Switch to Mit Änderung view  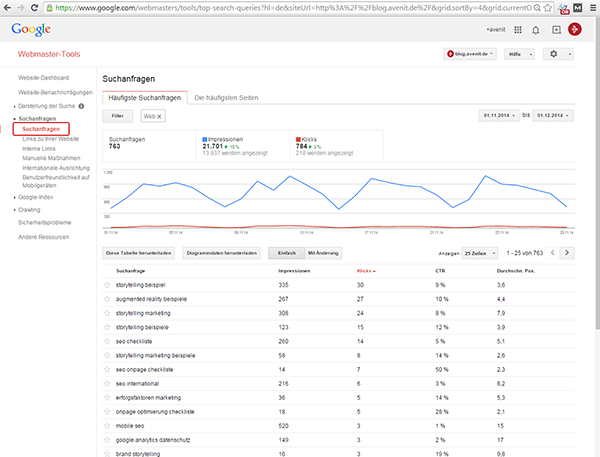pyautogui.click(x=323, y=253)
